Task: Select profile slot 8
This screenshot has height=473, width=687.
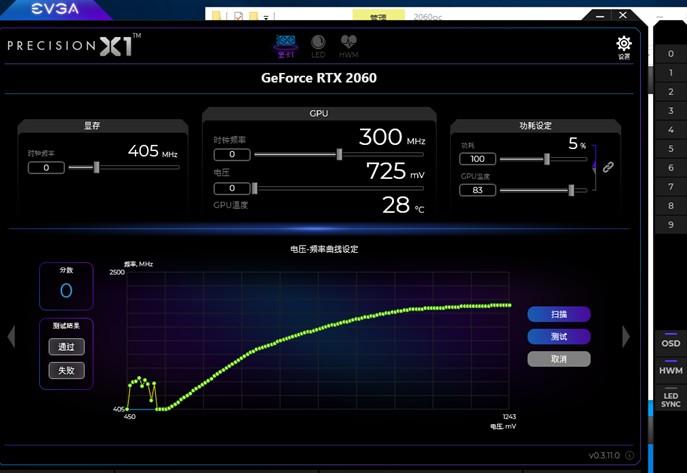Action: click(670, 205)
